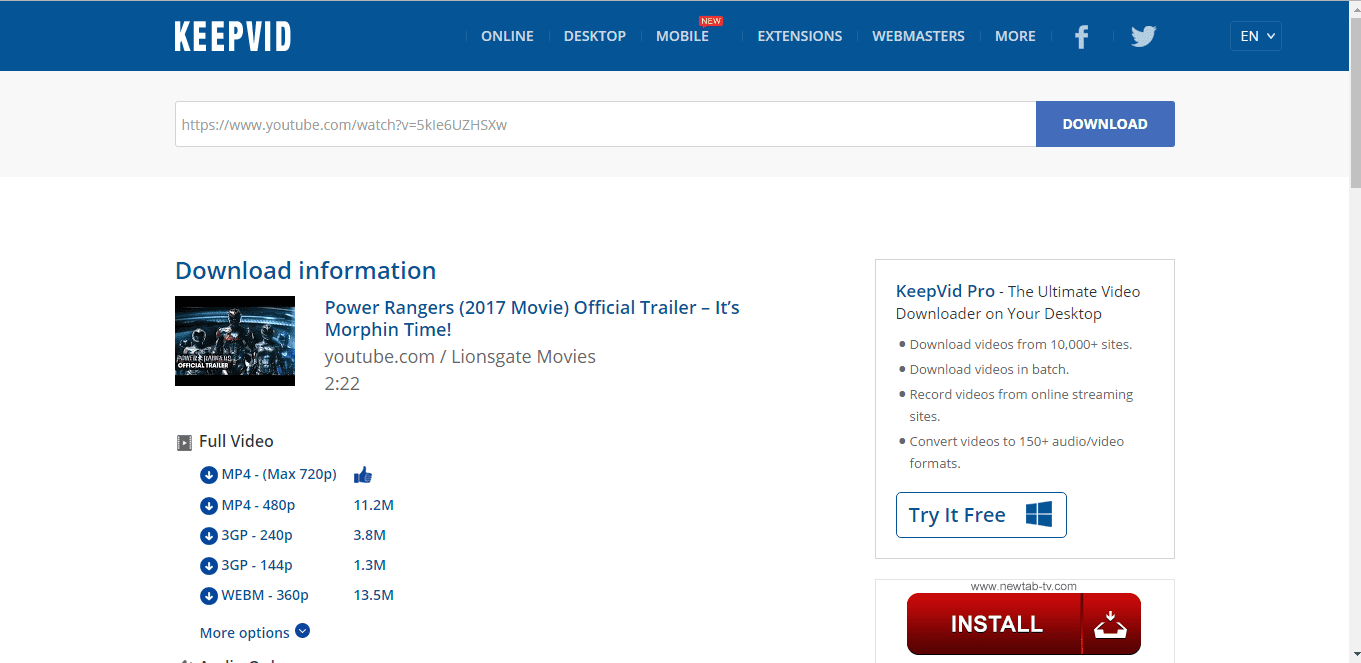Click youtube.com / Lionsgate Movies text

[460, 357]
